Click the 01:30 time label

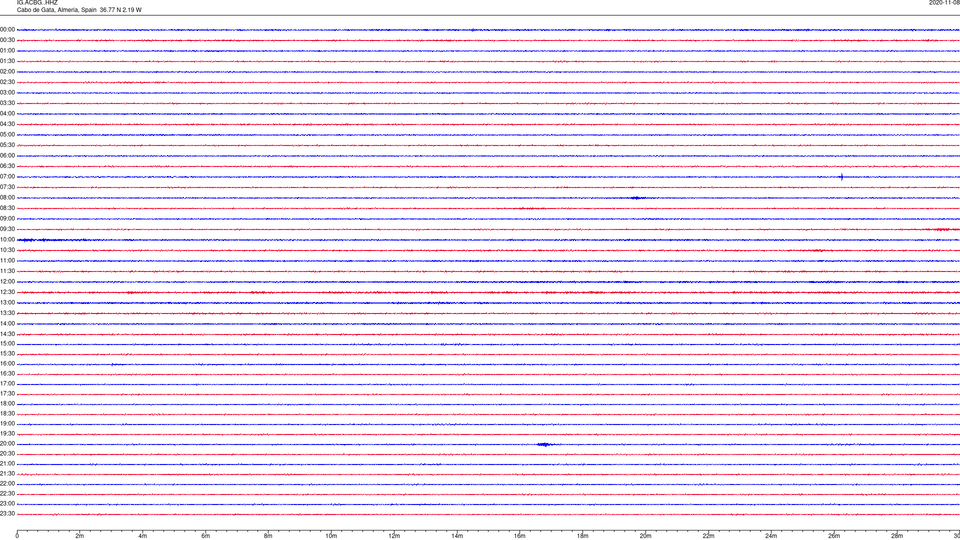click(7, 61)
